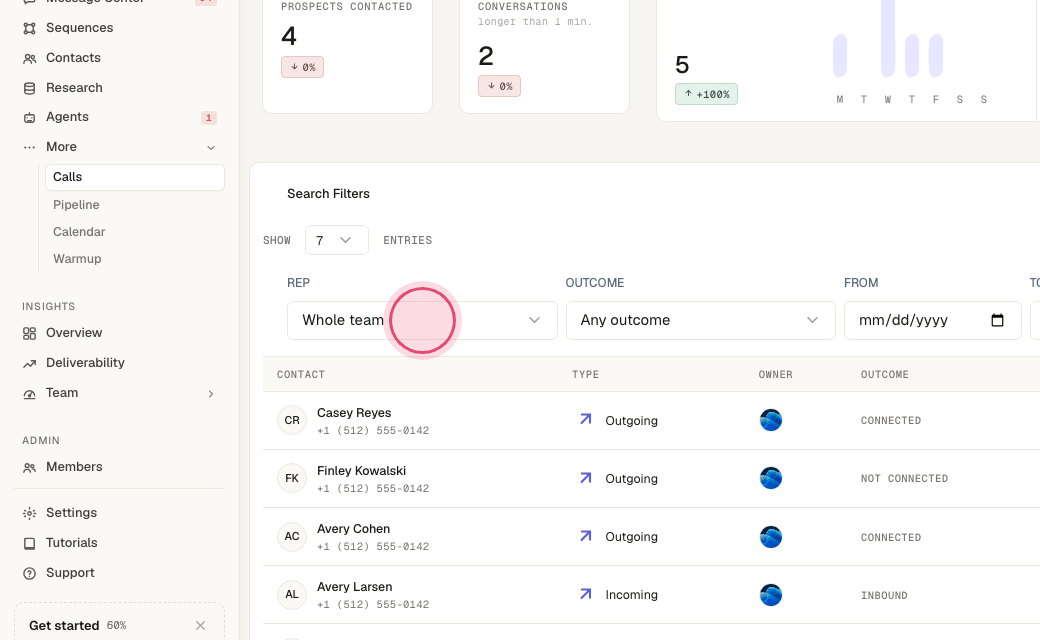Click the Research database icon
The image size is (1040, 640).
tap(29, 88)
